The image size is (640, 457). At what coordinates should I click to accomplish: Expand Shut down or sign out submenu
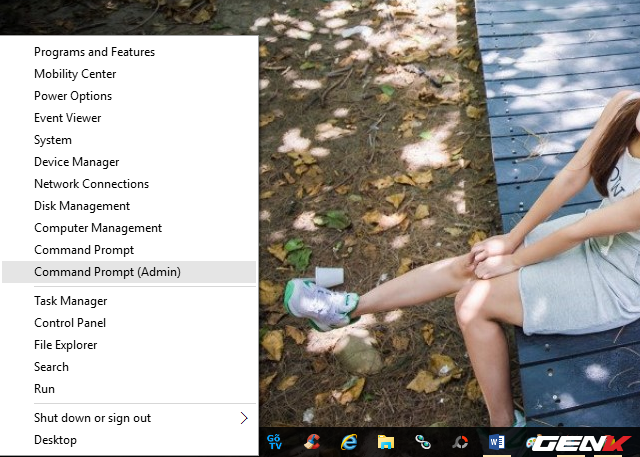[x=129, y=418]
